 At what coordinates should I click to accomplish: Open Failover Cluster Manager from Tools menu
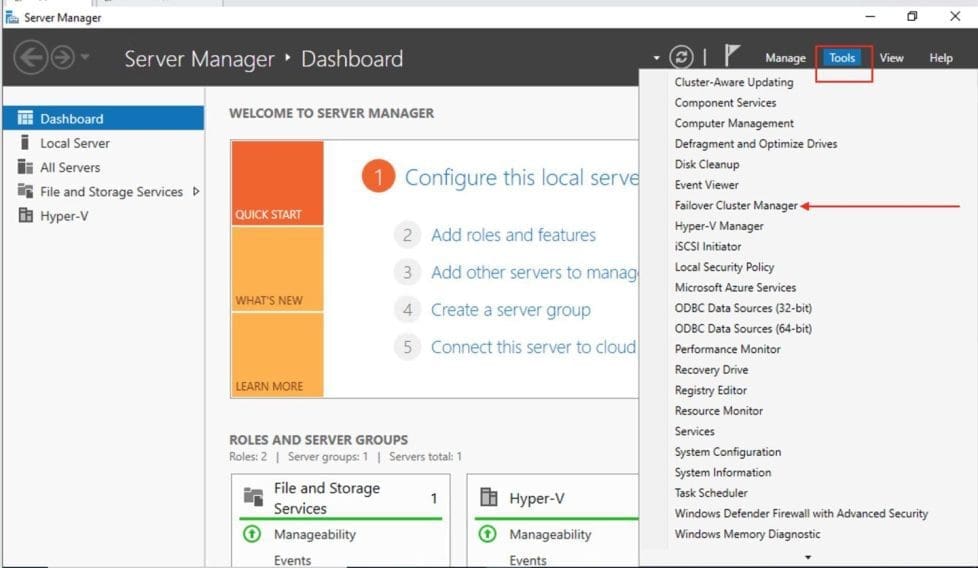coord(736,206)
